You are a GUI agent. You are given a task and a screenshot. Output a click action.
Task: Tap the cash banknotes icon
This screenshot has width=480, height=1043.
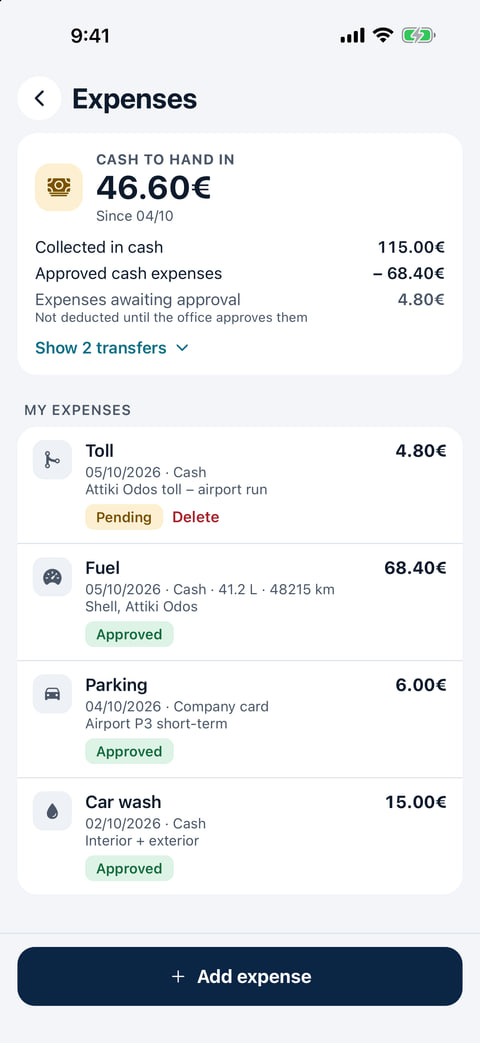coord(59,188)
